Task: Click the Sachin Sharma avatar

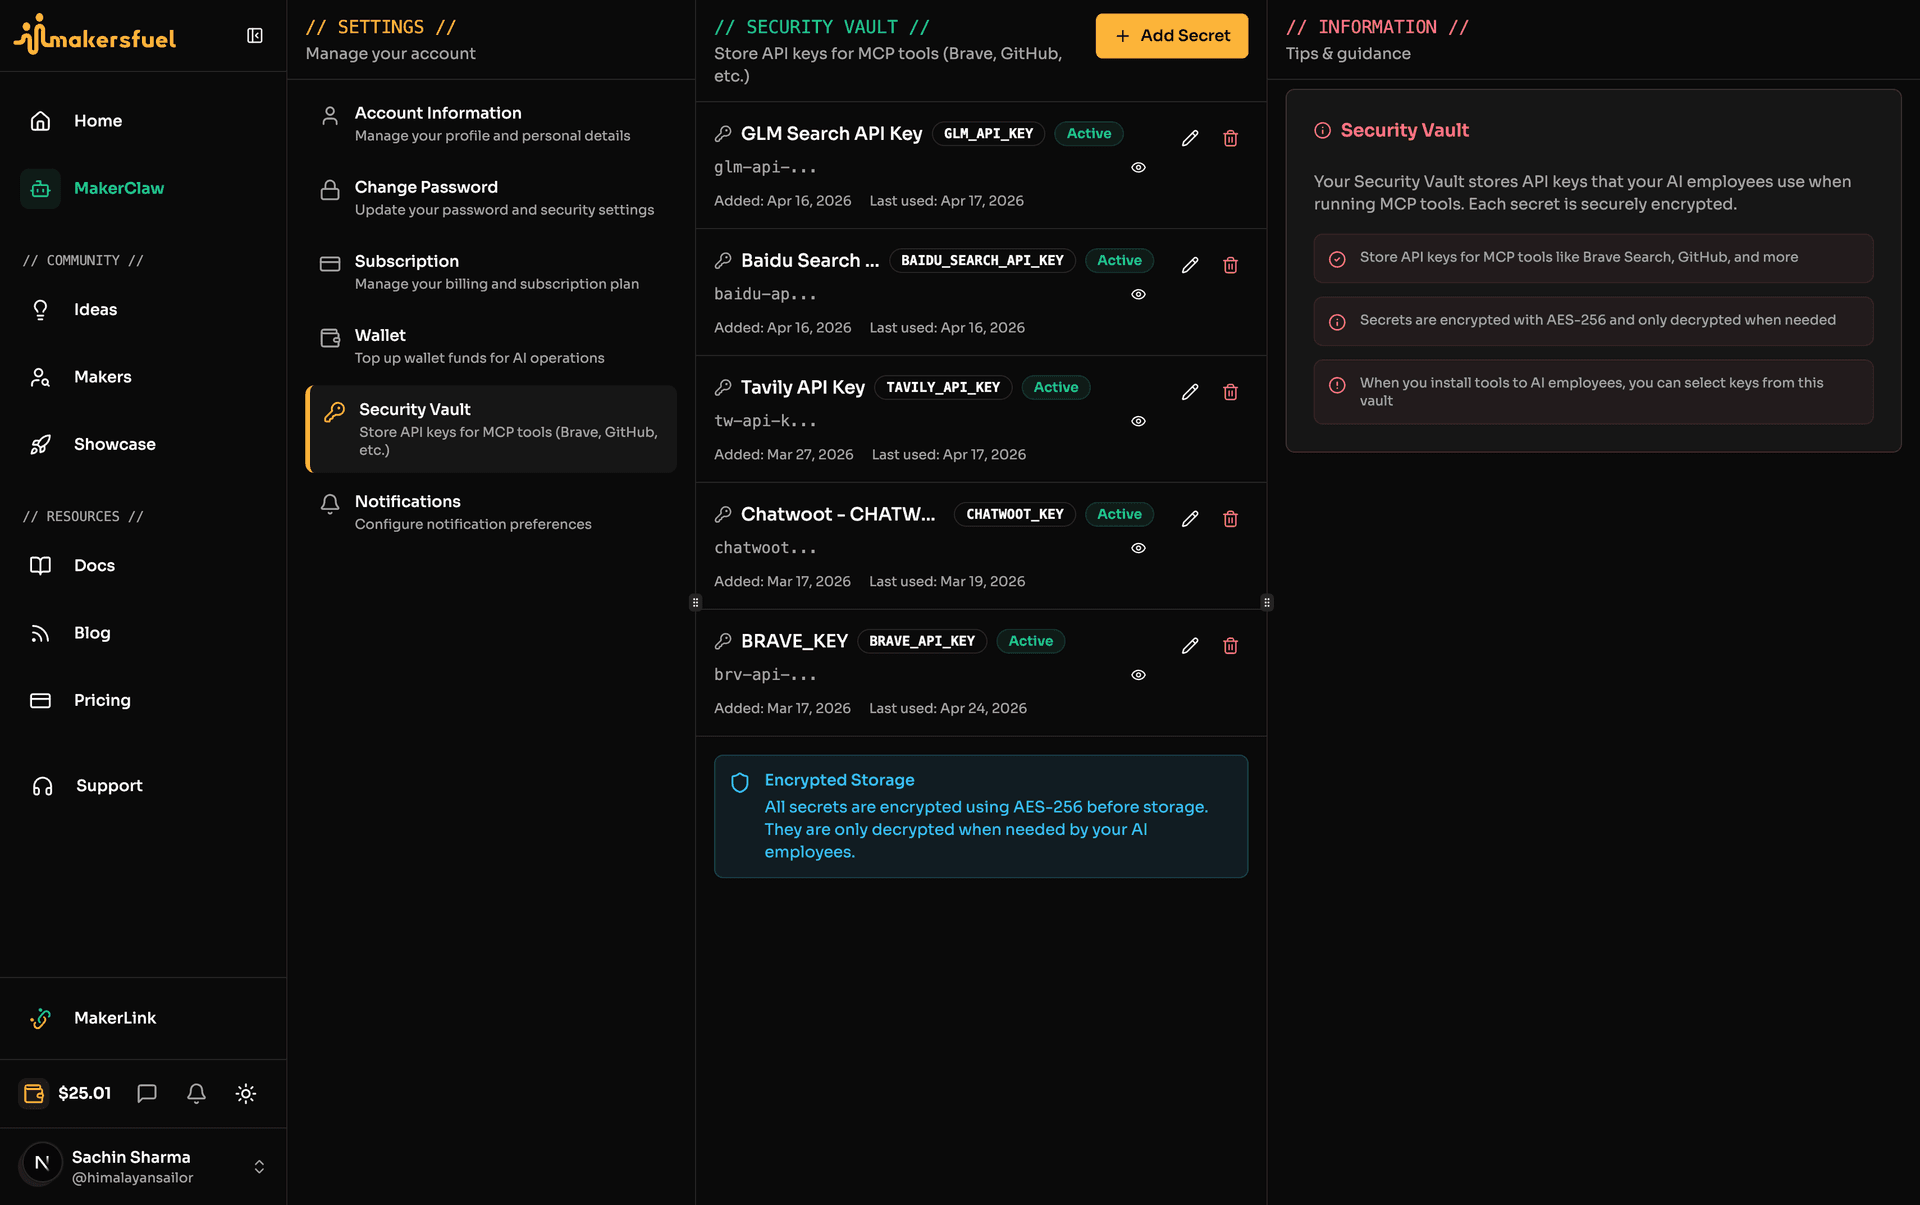Action: [x=42, y=1163]
